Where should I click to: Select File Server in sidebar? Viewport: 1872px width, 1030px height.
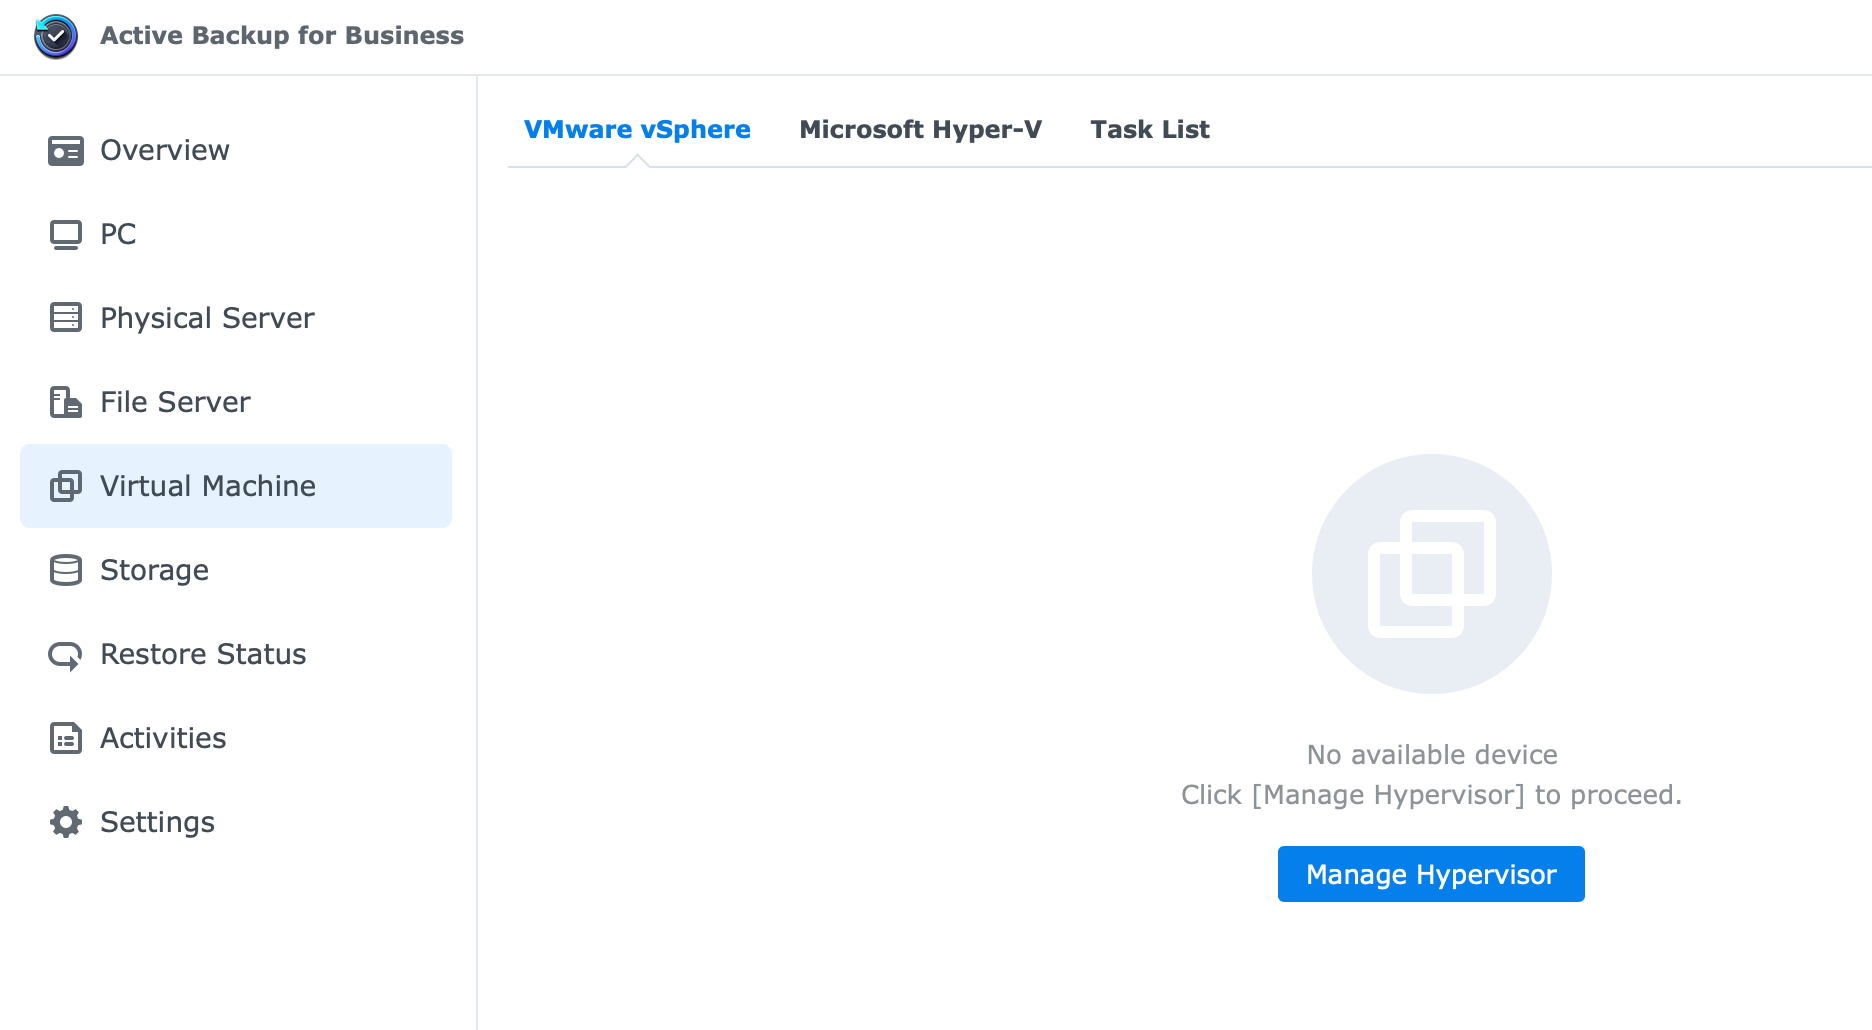(236, 402)
